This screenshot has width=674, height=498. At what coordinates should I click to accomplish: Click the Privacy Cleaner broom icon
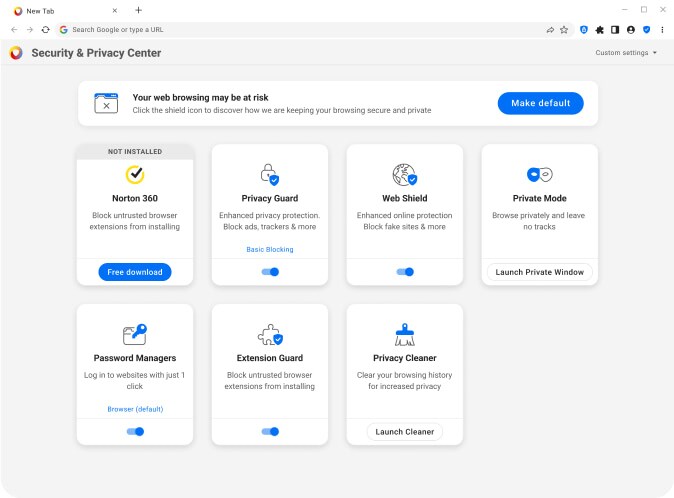click(404, 334)
